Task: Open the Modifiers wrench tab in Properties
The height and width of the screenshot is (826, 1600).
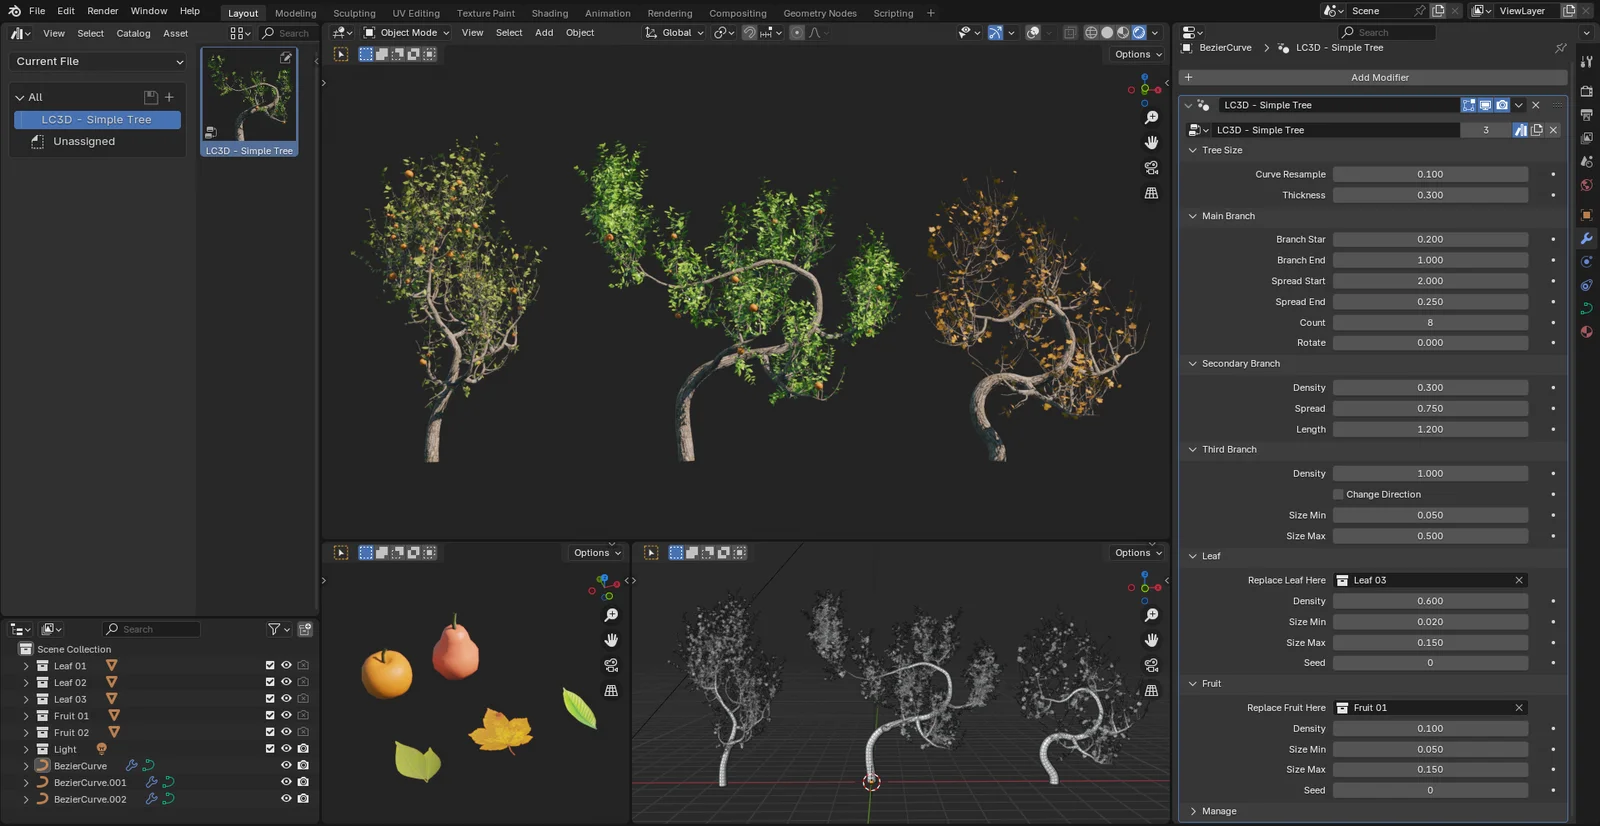Action: pos(1586,239)
